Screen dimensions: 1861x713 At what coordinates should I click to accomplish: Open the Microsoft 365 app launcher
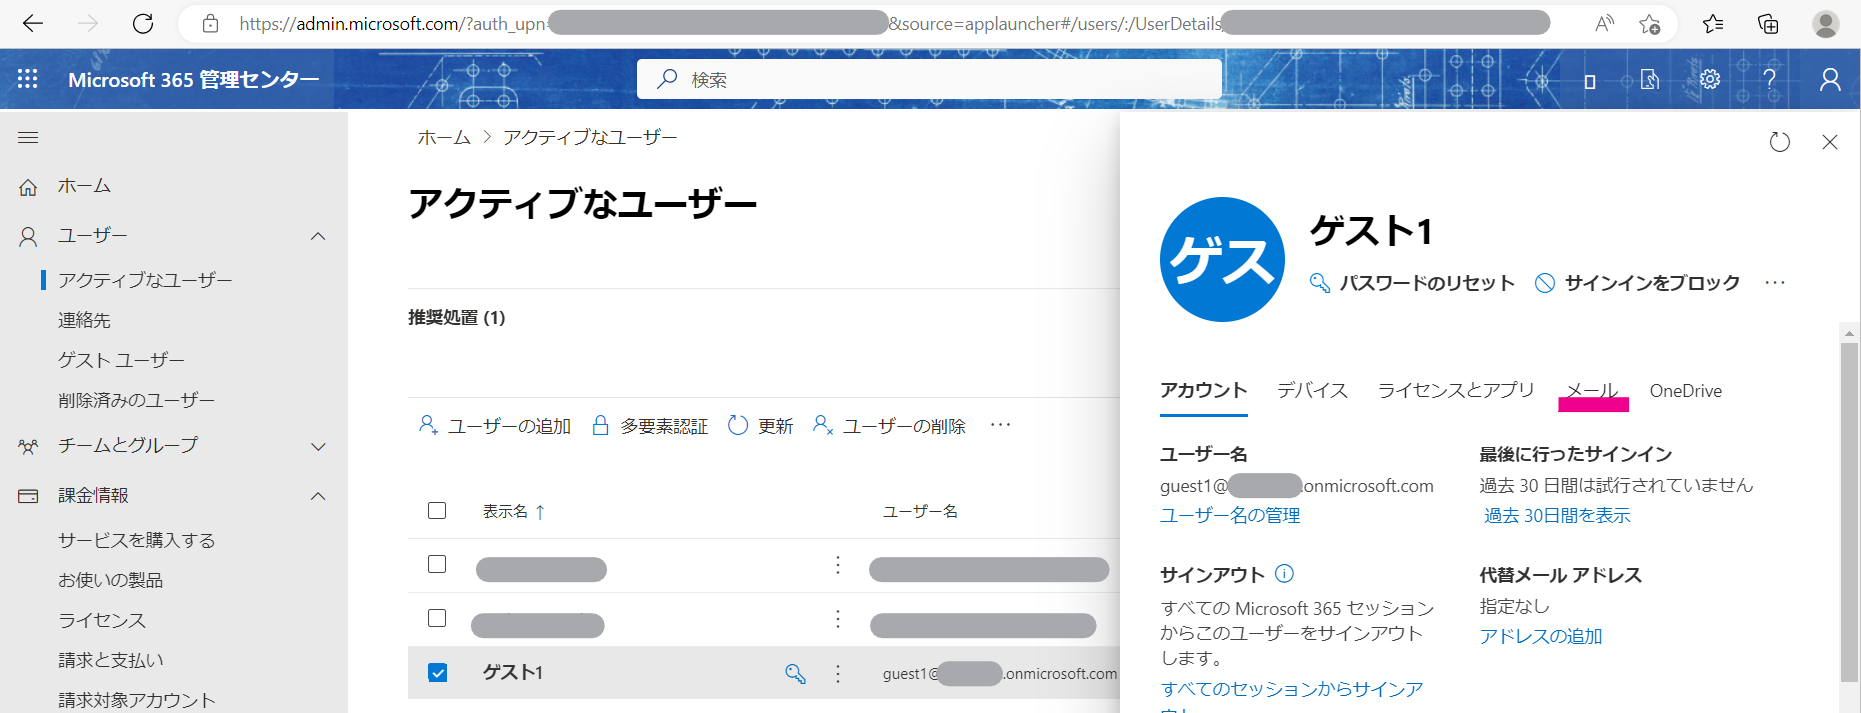28,79
